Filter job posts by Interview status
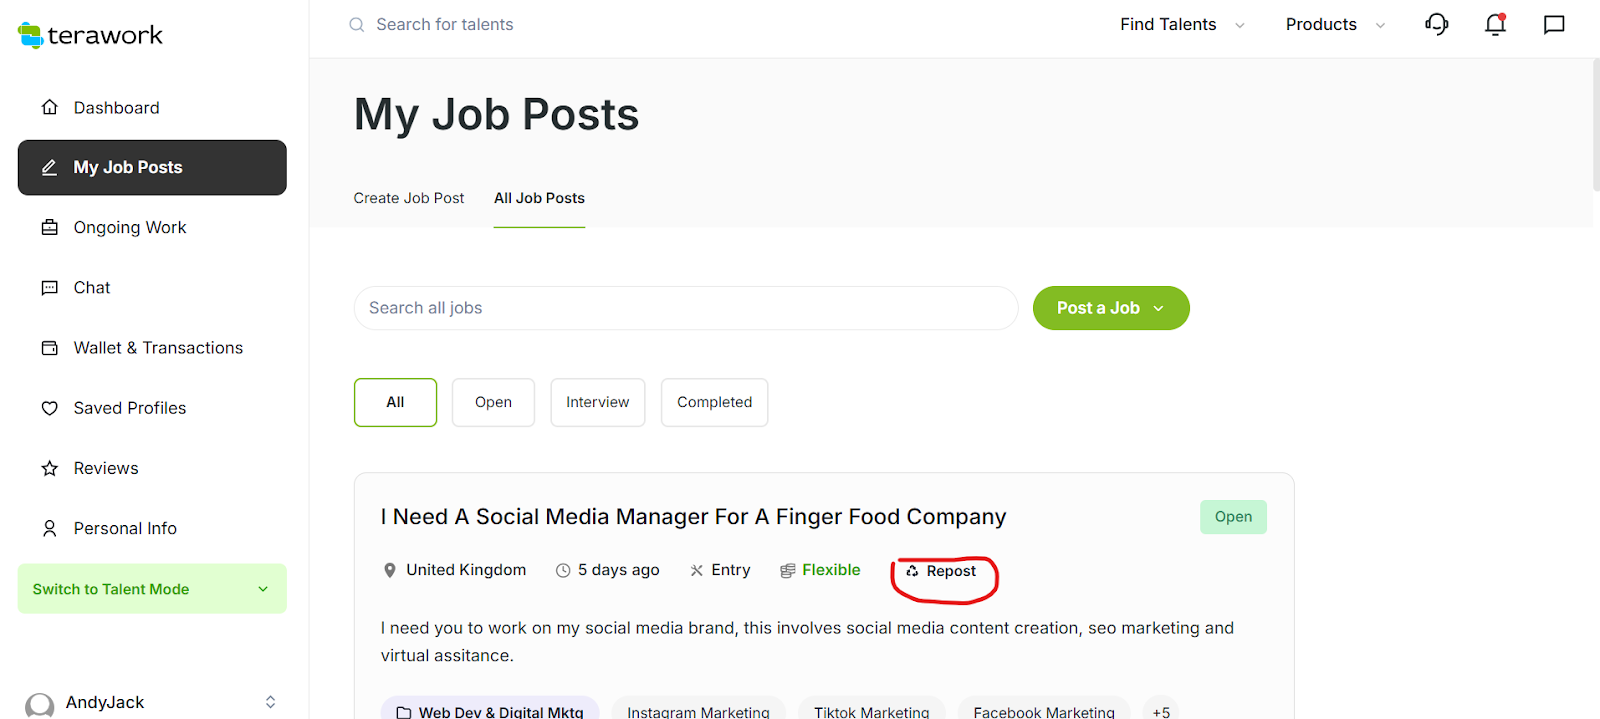The width and height of the screenshot is (1600, 719). pyautogui.click(x=597, y=402)
